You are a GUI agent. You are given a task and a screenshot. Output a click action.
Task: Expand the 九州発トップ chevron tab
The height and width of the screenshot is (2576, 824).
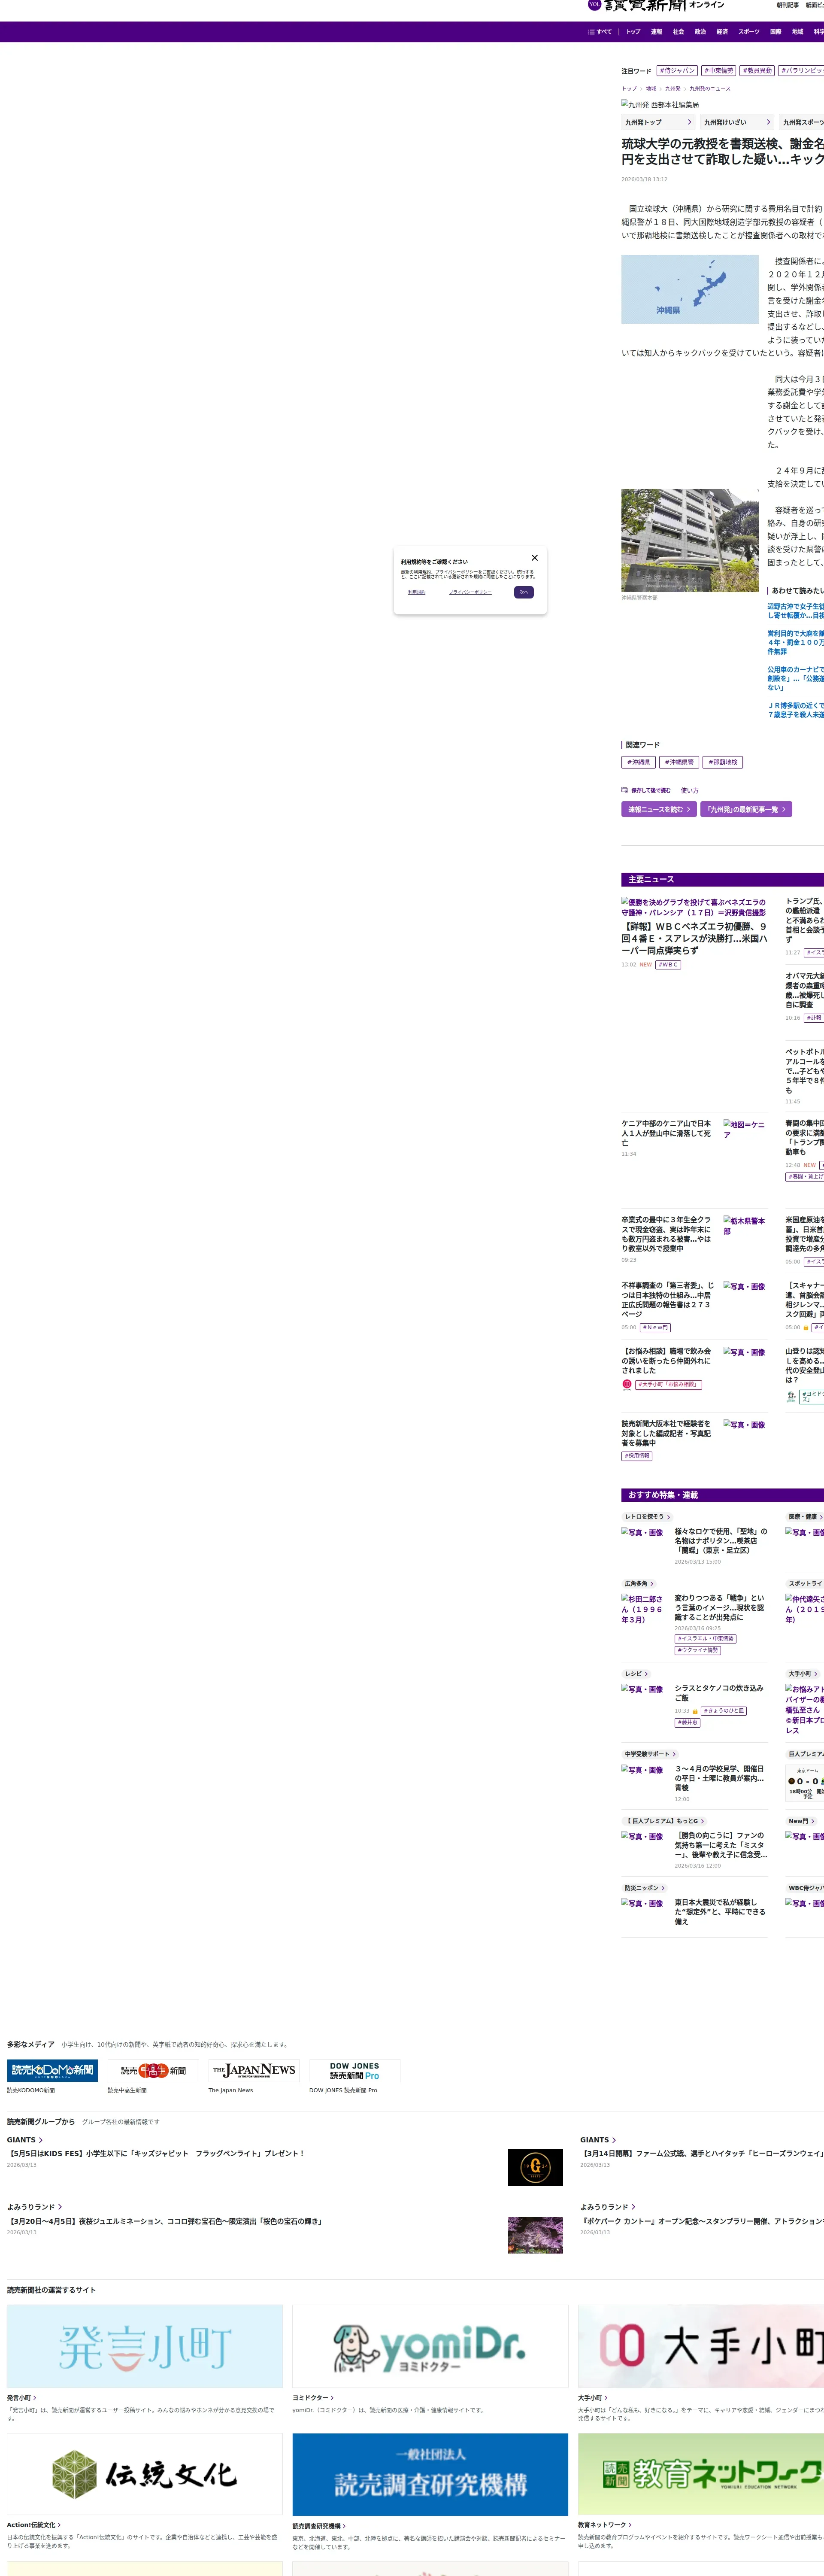[658, 122]
